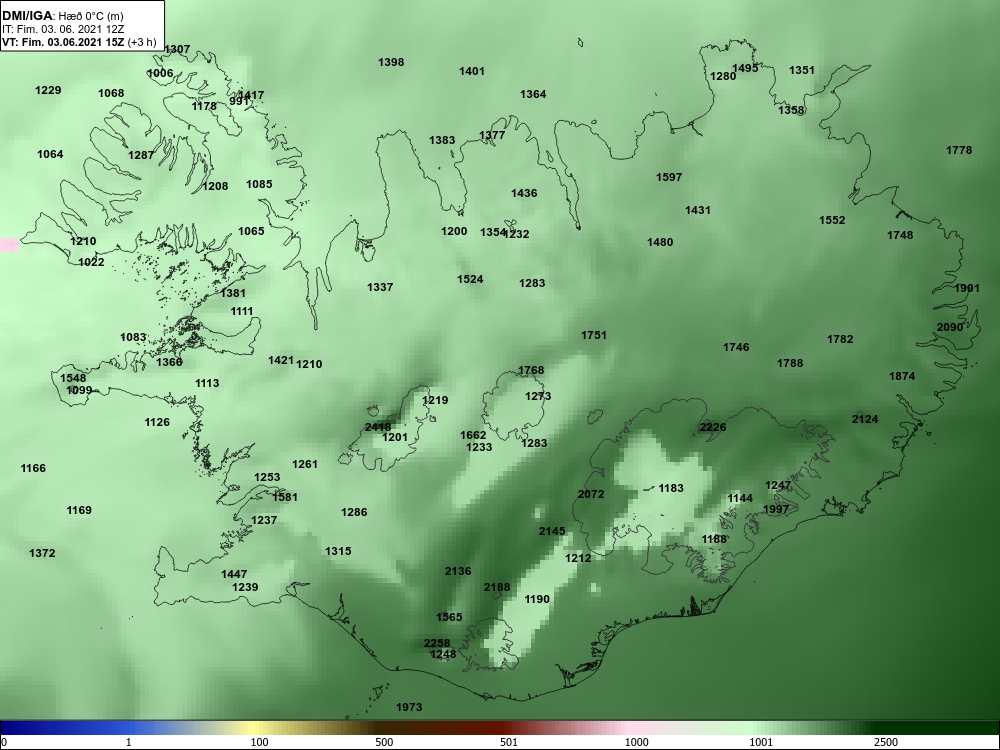Click the map value 1166
Viewport: 1000px width, 750px height.
33,469
